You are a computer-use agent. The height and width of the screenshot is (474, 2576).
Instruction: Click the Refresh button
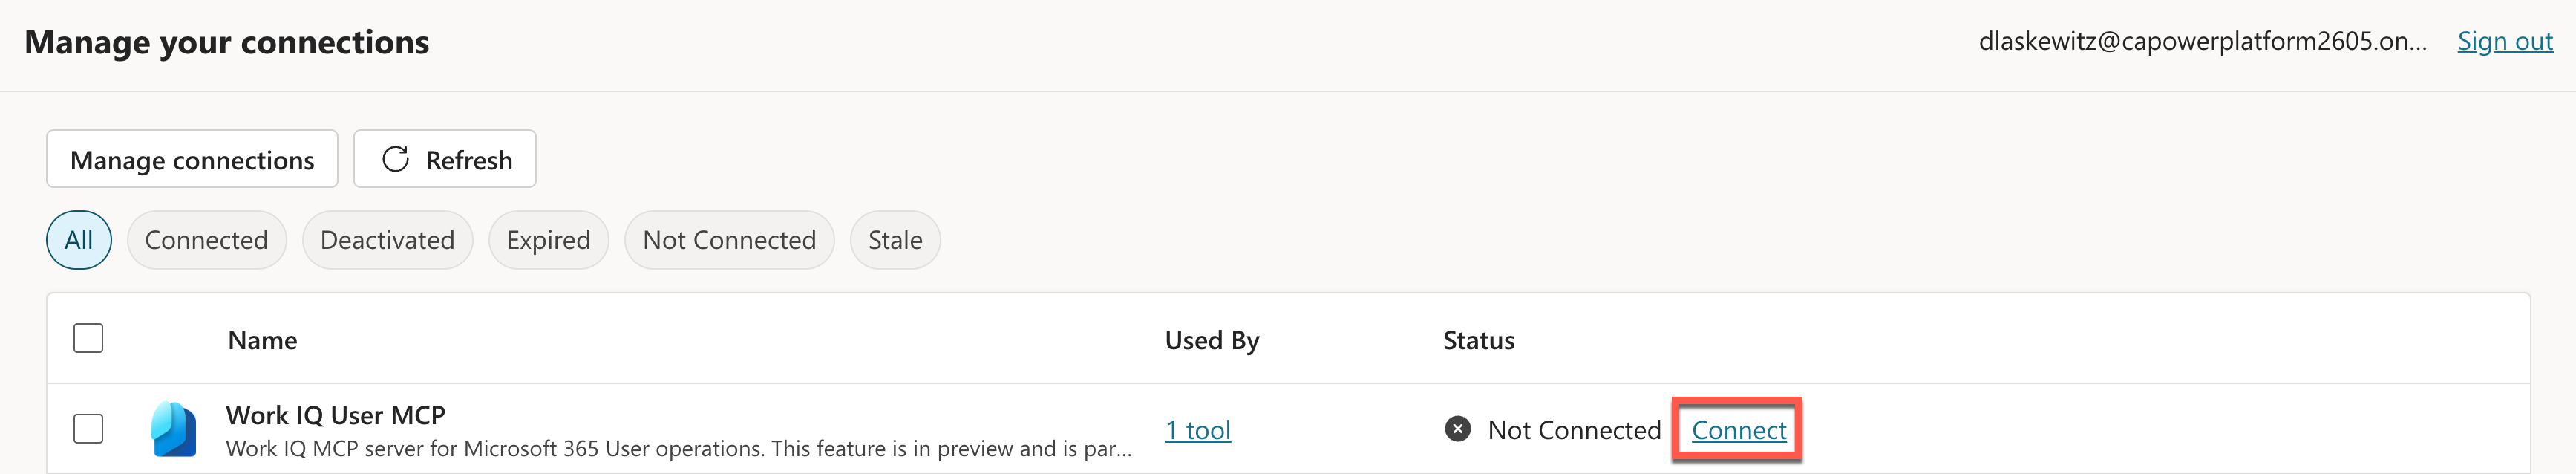tap(445, 158)
